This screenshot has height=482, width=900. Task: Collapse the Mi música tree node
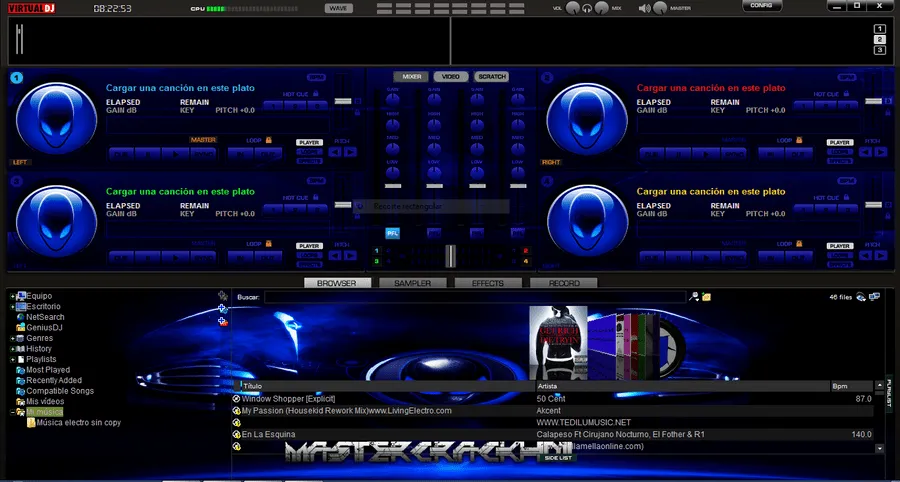(x=13, y=412)
